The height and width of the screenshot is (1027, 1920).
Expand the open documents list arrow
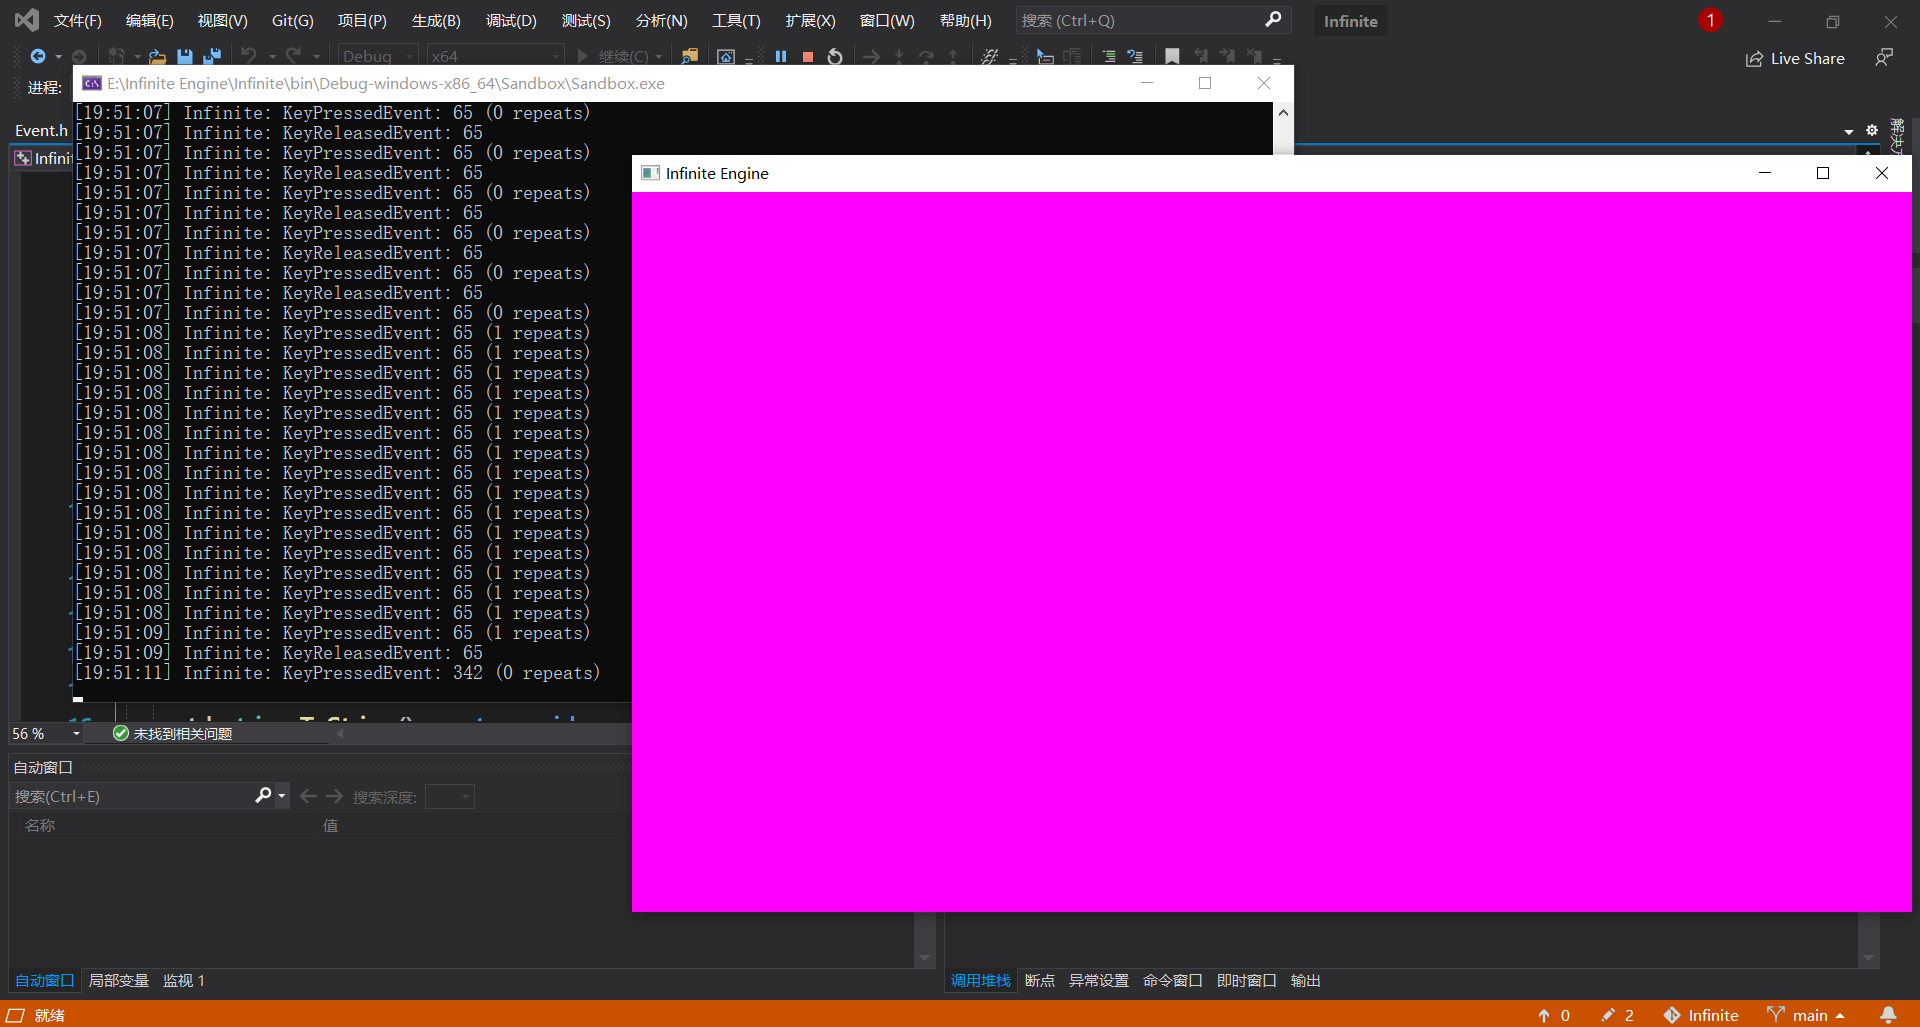coord(1849,131)
